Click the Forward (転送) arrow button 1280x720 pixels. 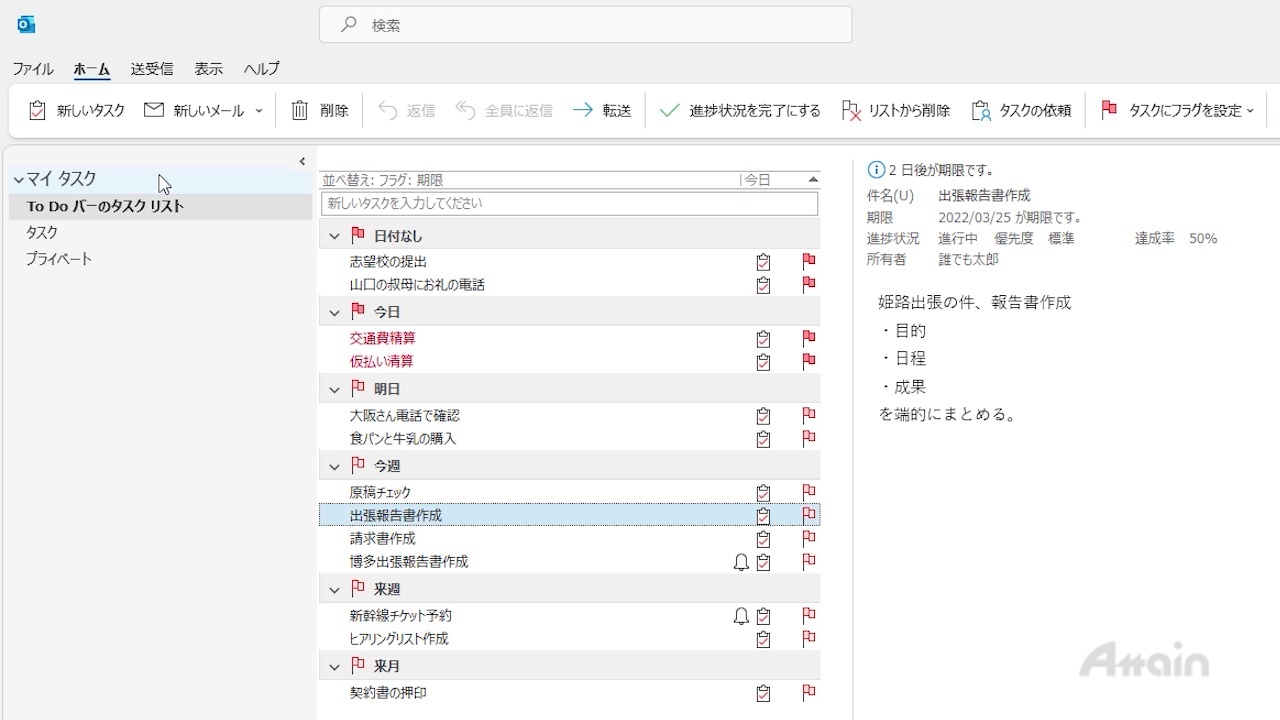click(602, 111)
